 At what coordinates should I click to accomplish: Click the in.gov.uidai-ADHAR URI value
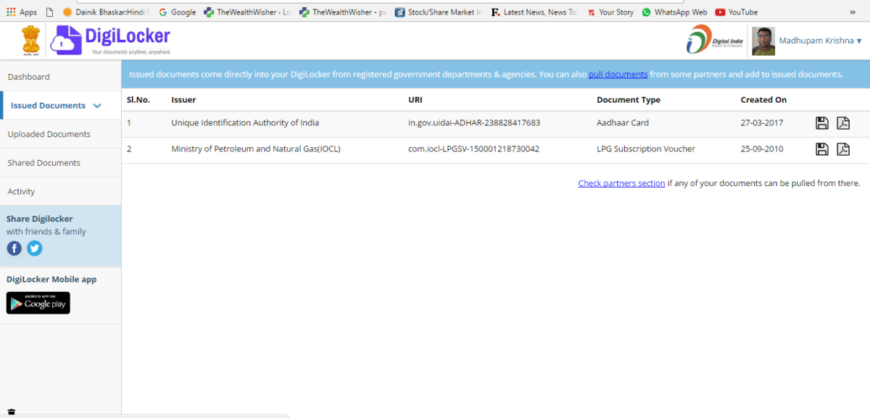tap(474, 123)
